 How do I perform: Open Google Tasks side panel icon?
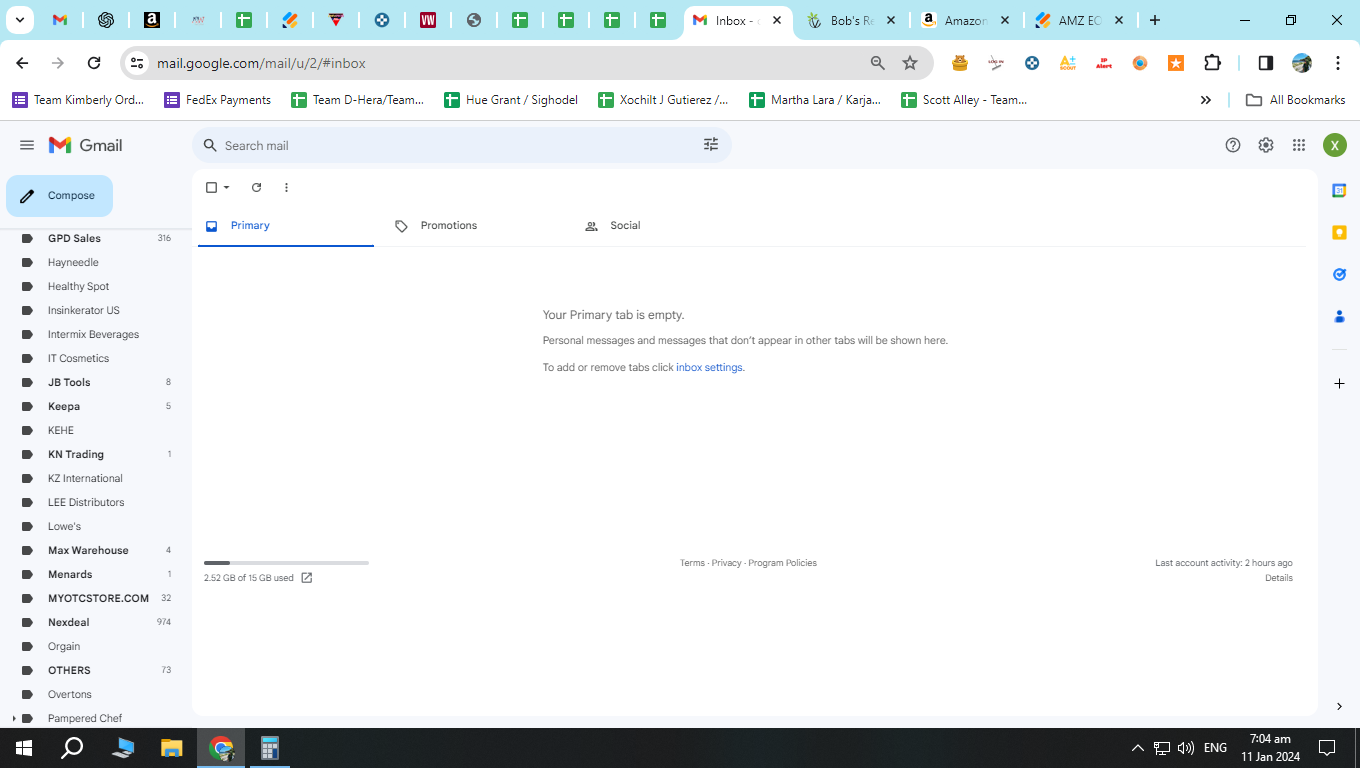tap(1339, 274)
